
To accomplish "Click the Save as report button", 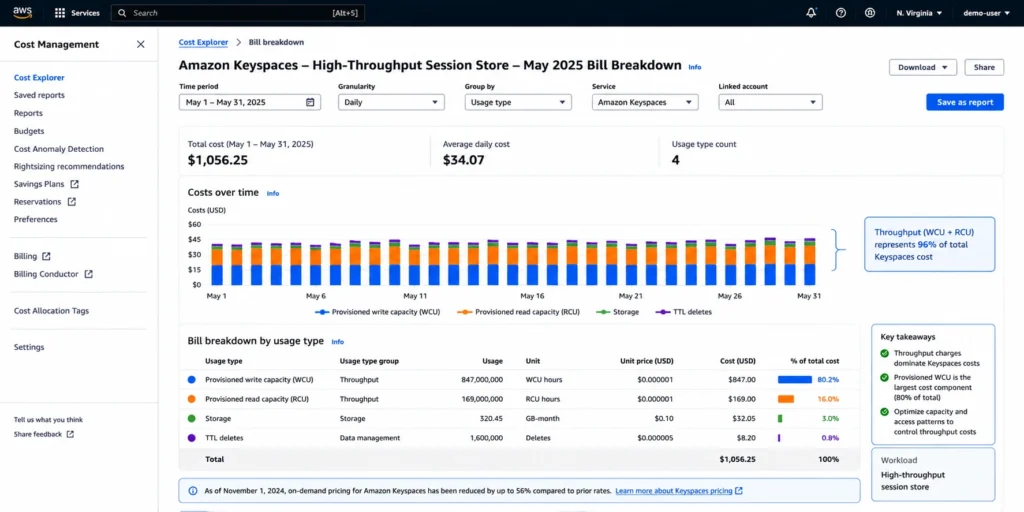I will click(965, 102).
